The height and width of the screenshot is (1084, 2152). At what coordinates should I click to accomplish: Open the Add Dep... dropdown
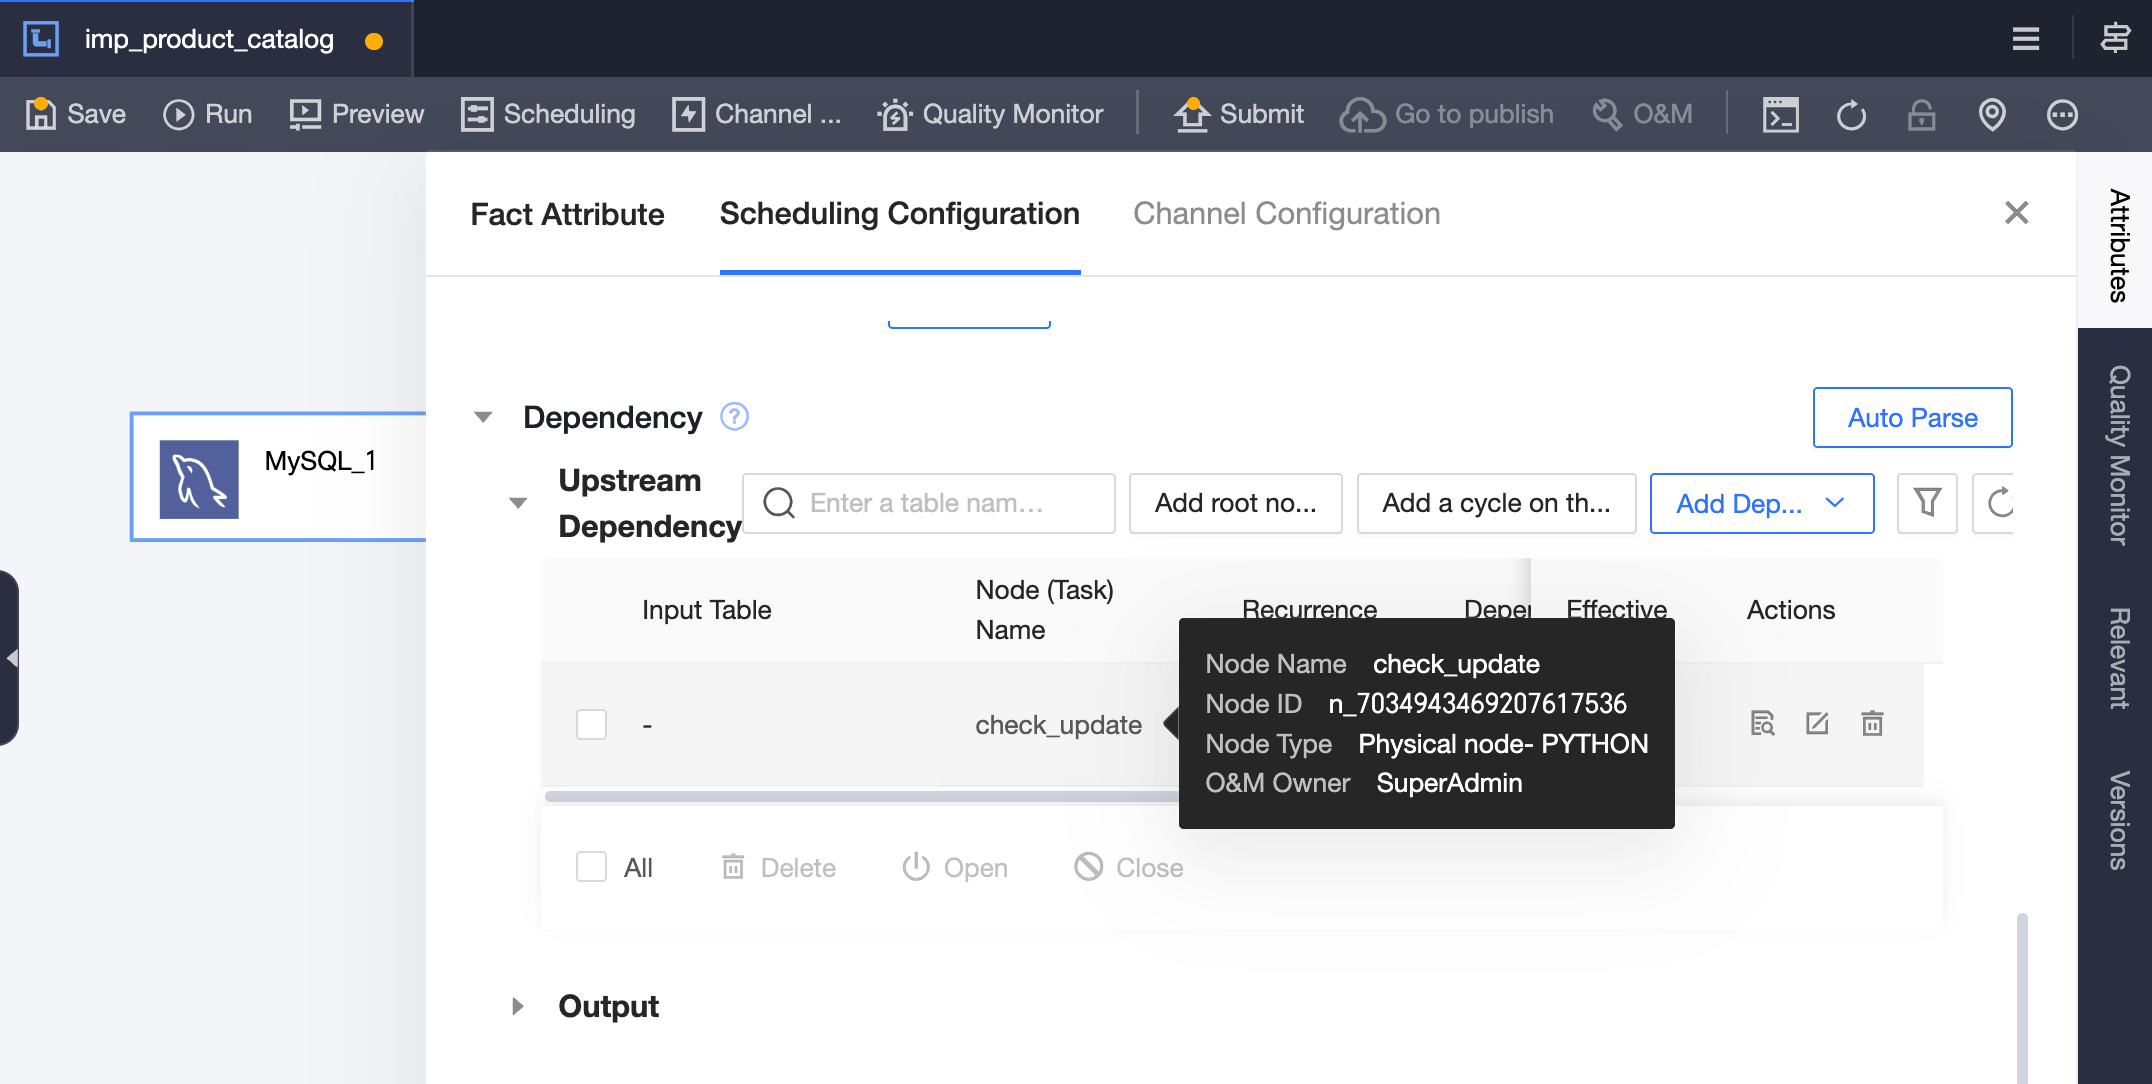coord(1761,503)
